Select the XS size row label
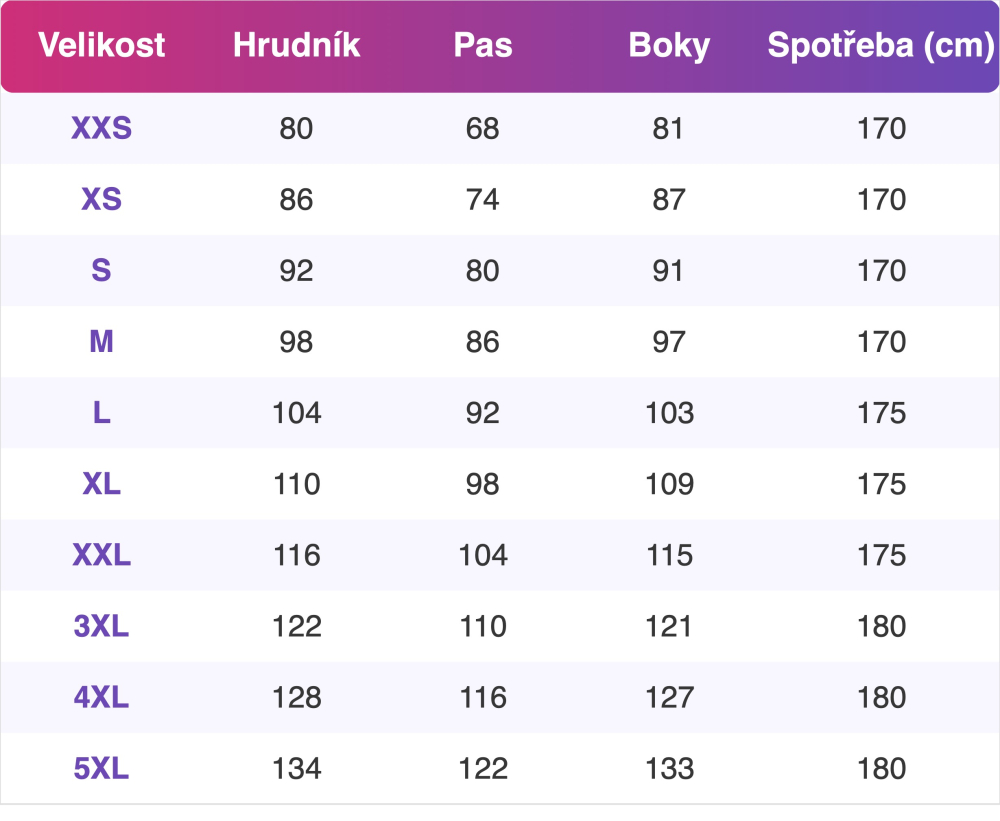This screenshot has width=1000, height=821. (101, 200)
